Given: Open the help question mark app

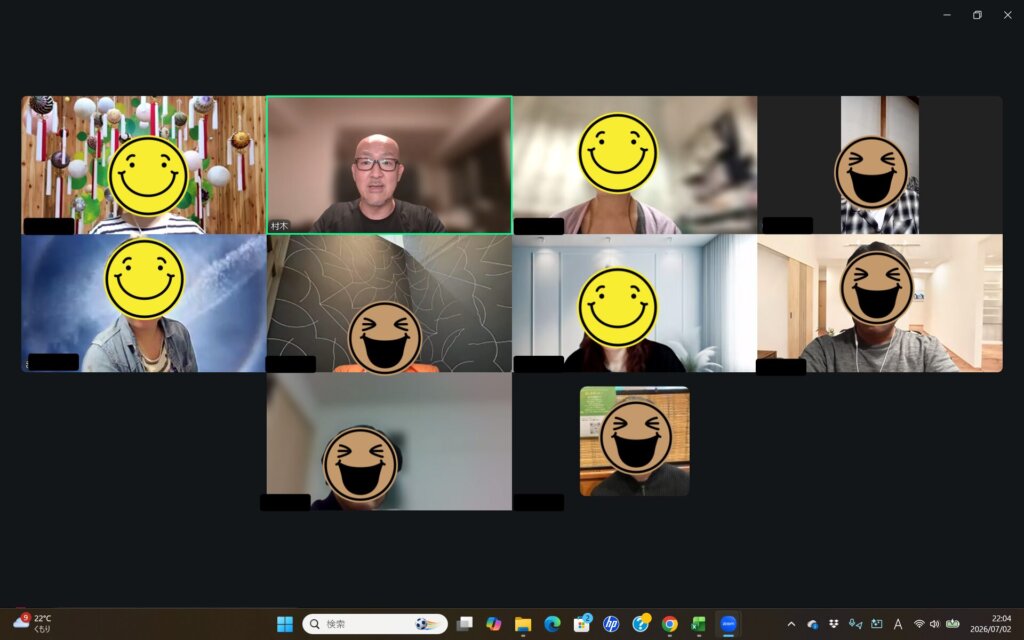Looking at the screenshot, I should point(641,624).
